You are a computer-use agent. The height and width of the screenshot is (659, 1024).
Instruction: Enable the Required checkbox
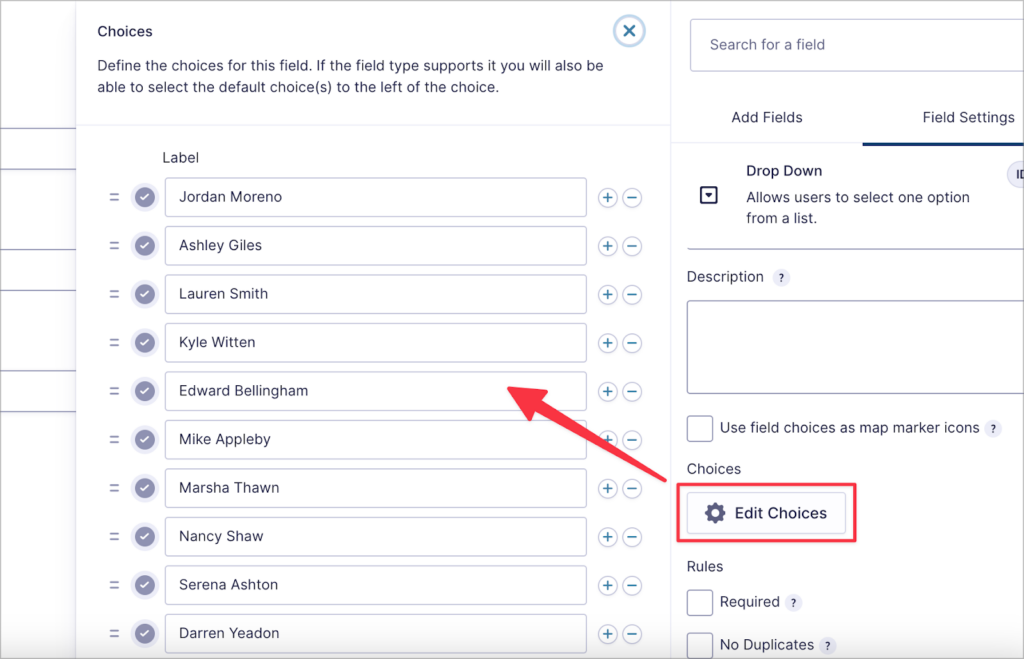click(x=699, y=602)
